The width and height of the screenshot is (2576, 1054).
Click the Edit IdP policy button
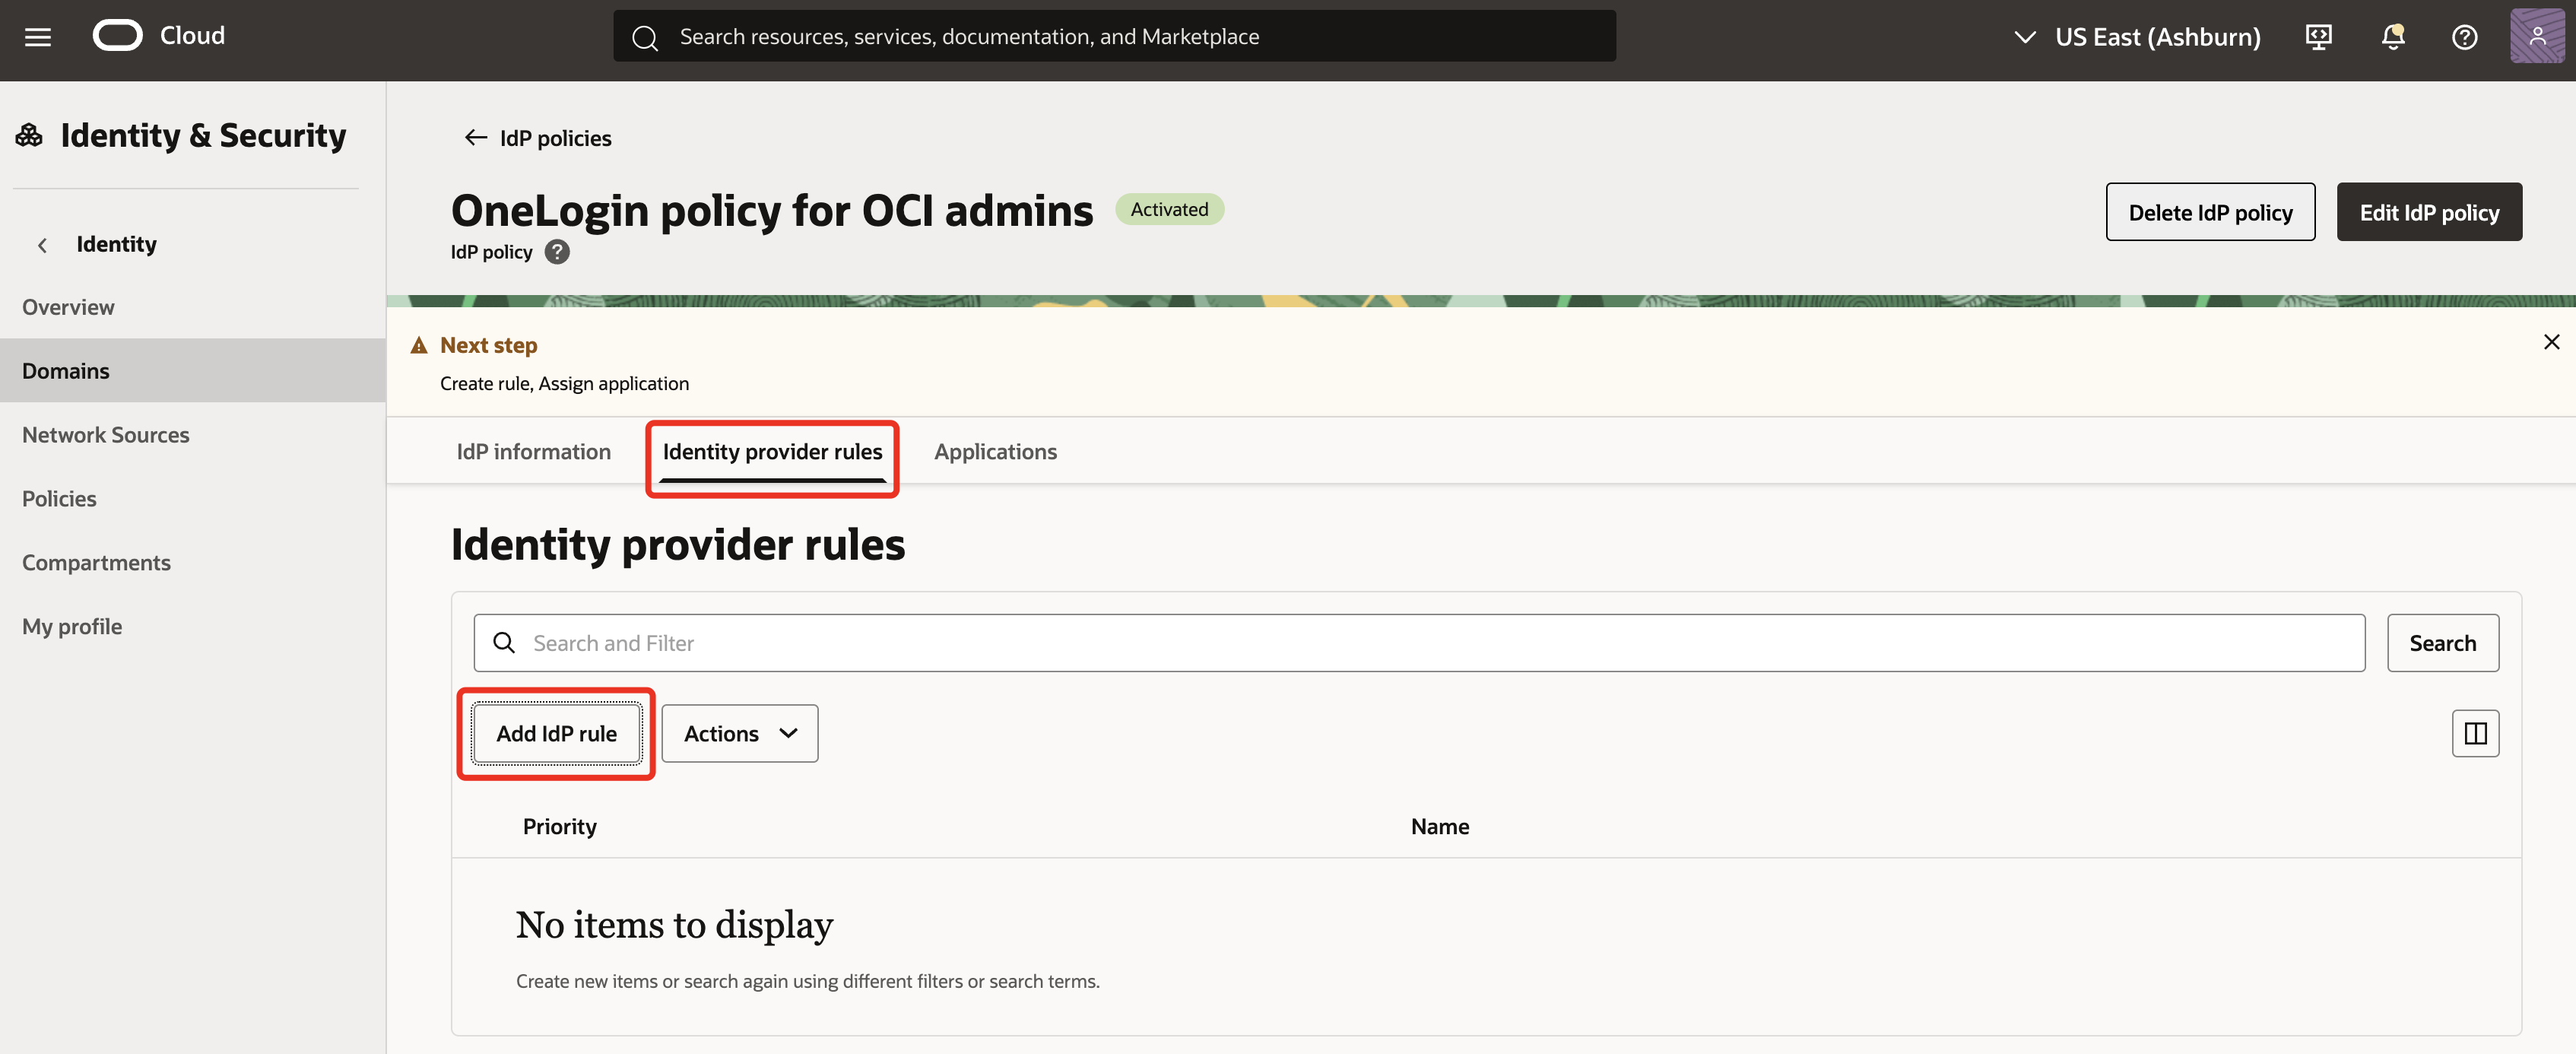tap(2429, 211)
